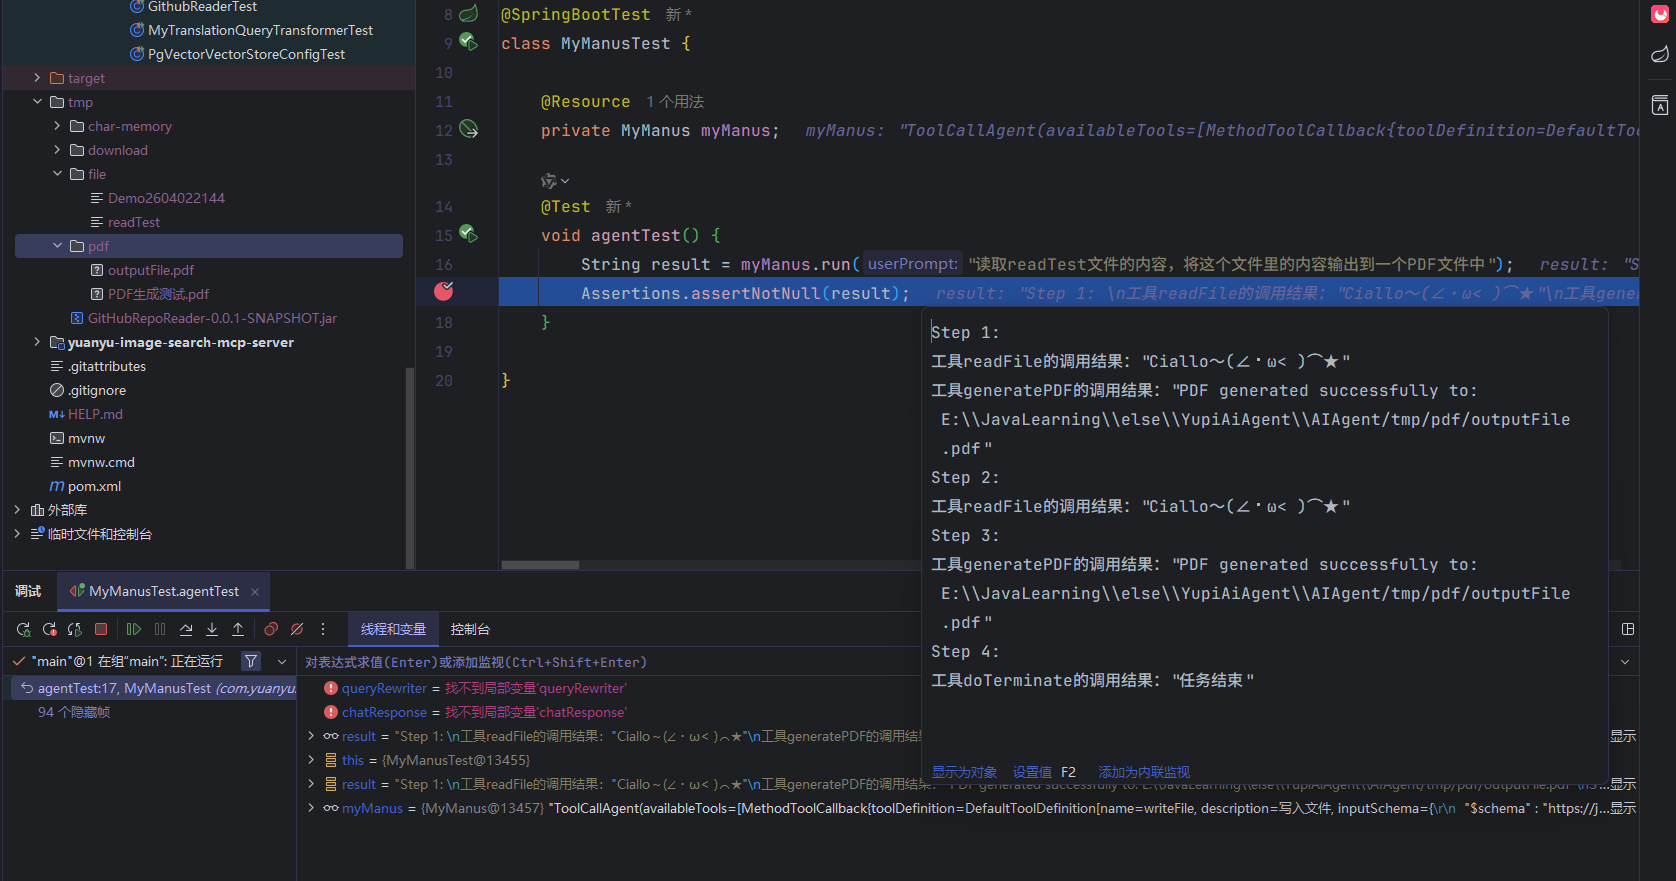Toggle Mute Breakpoints in debug toolbar
The image size is (1676, 881).
pyautogui.click(x=297, y=629)
